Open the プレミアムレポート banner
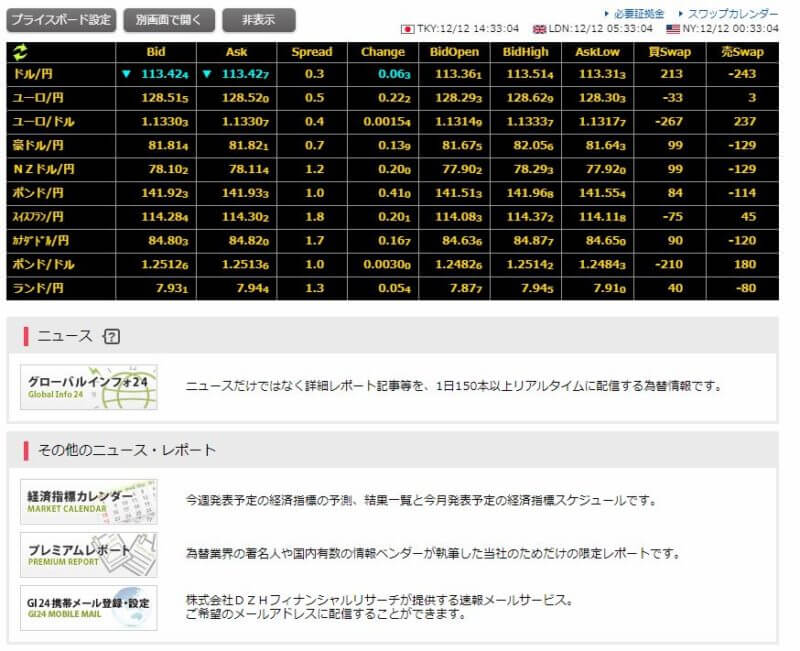 [x=89, y=555]
